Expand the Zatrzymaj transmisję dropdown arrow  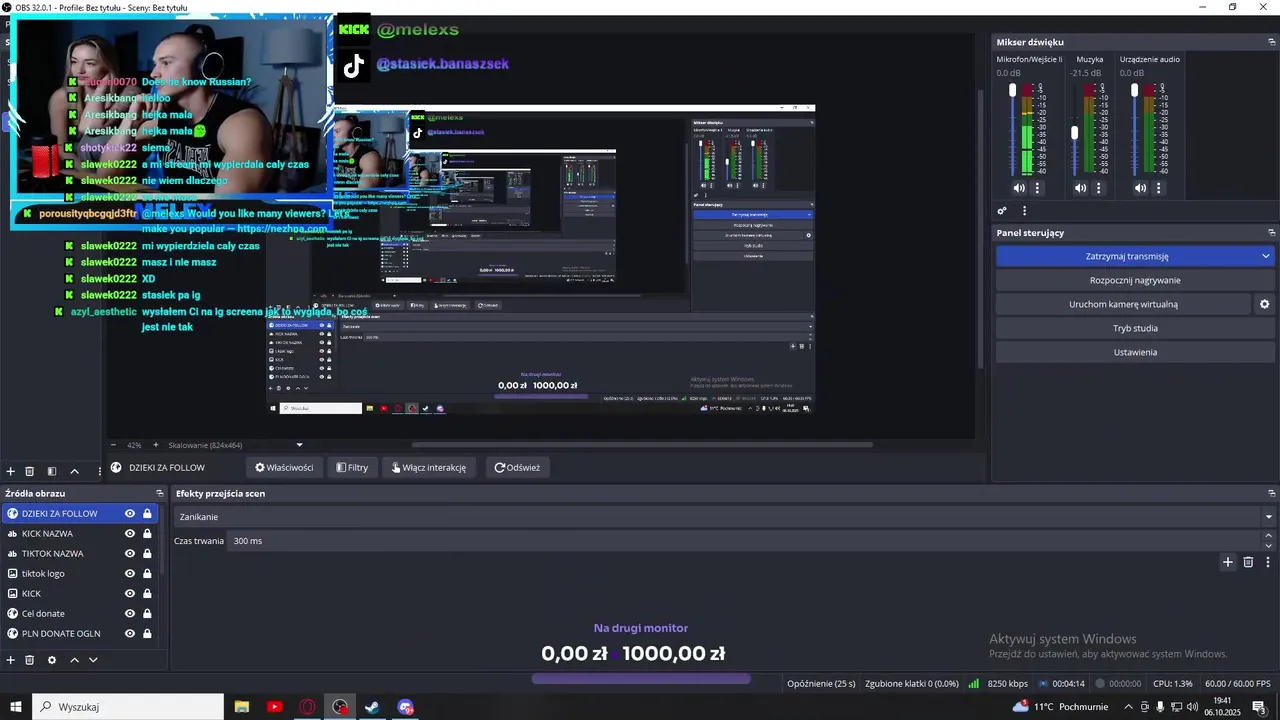coord(1265,256)
